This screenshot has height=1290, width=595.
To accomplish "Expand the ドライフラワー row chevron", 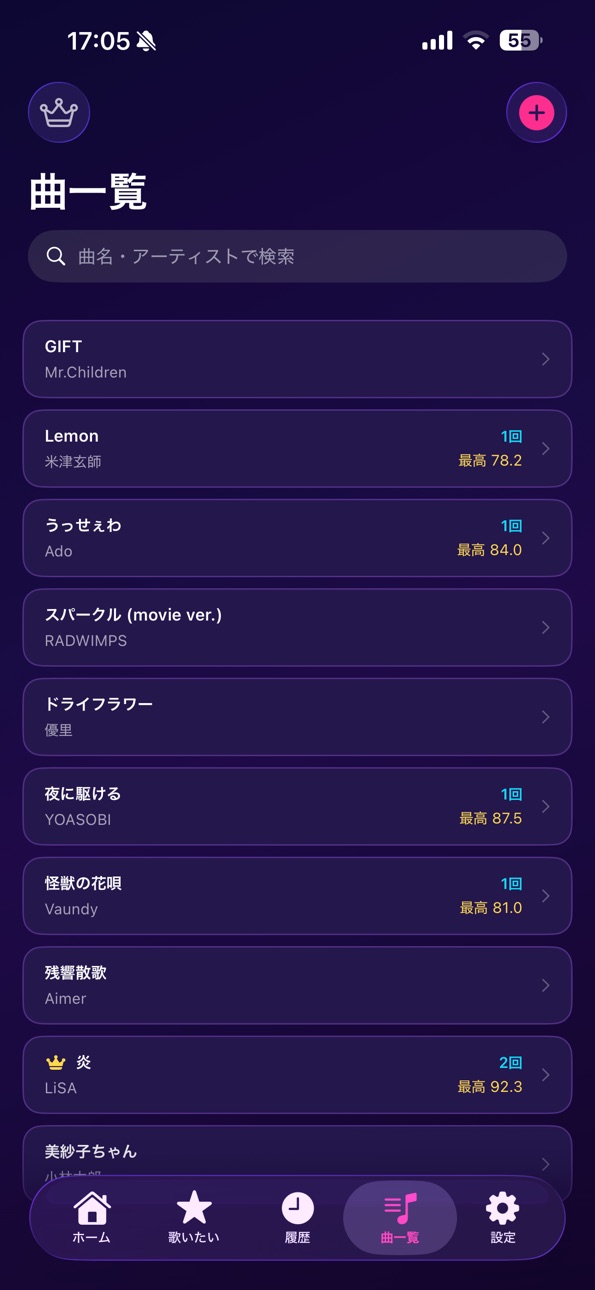I will [x=545, y=717].
